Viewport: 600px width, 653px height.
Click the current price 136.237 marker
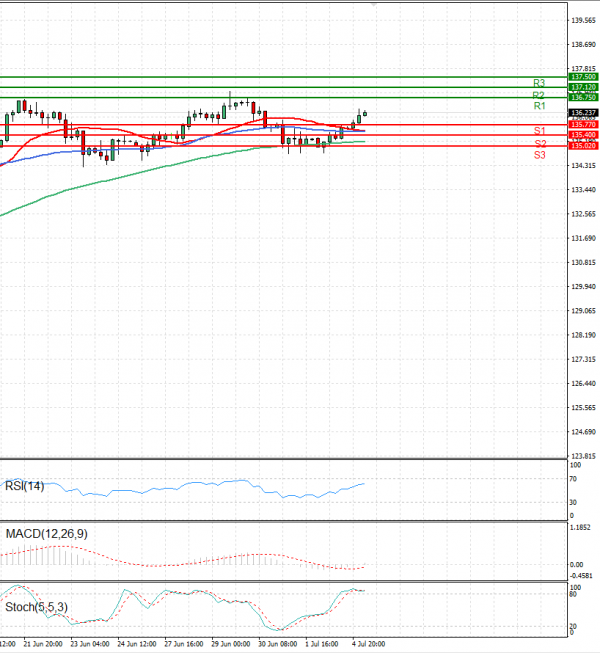click(x=583, y=113)
